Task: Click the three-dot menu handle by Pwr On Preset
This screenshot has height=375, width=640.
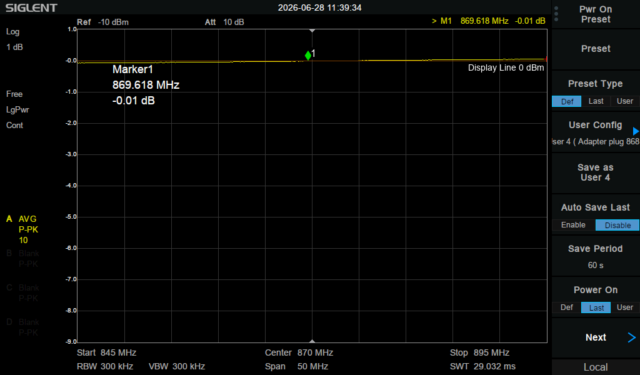Action: [x=556, y=13]
